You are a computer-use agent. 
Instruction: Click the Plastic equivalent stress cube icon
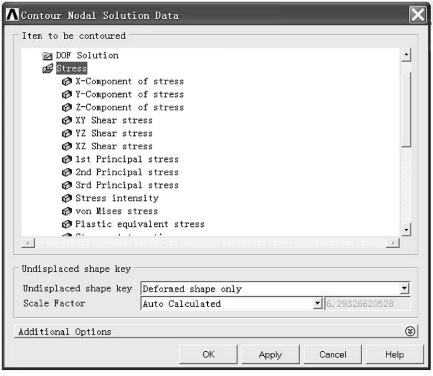[x=67, y=225]
